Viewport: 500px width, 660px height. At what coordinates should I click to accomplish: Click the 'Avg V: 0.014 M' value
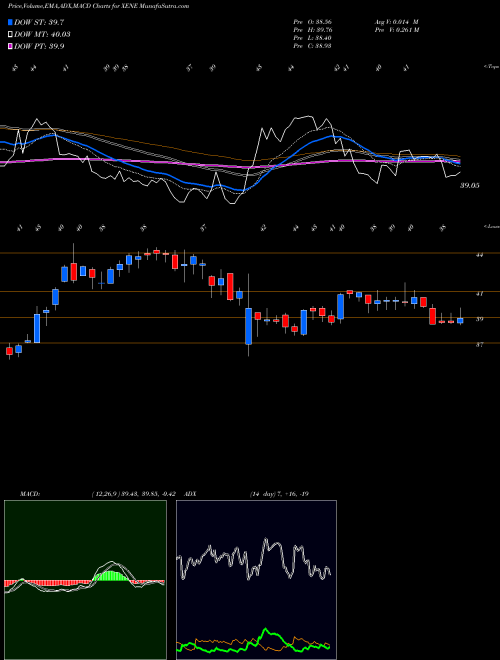pyautogui.click(x=396, y=22)
